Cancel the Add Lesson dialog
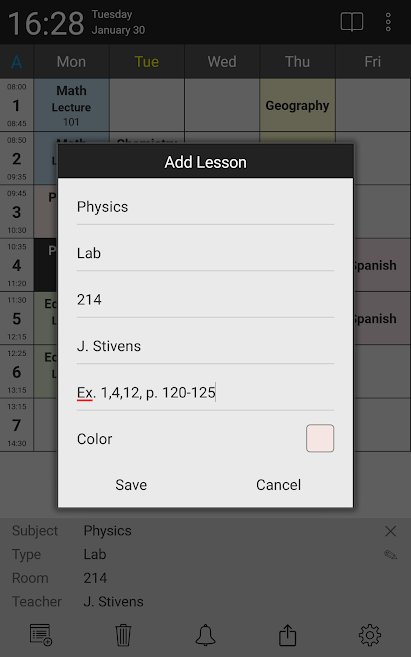 pos(278,485)
